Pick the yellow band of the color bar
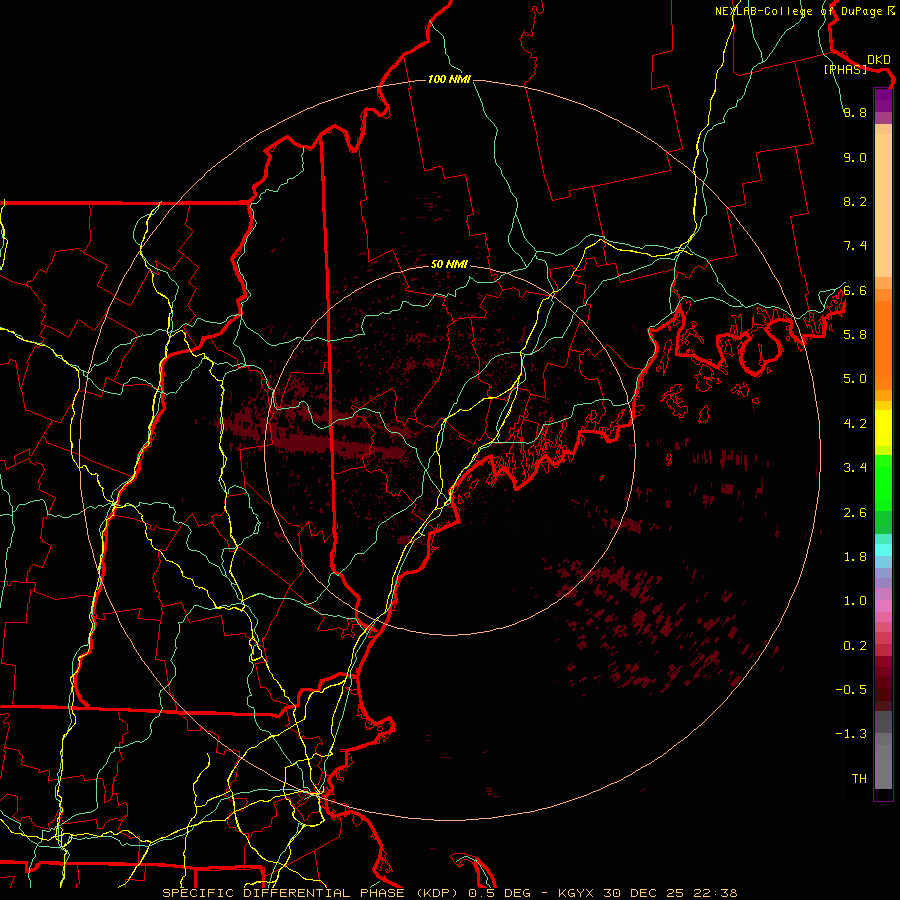900x900 pixels. [x=883, y=428]
